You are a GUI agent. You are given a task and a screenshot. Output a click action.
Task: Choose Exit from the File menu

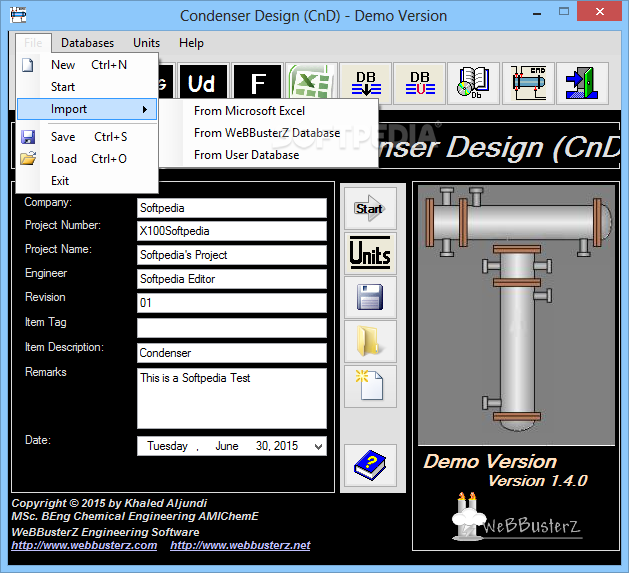87,181
